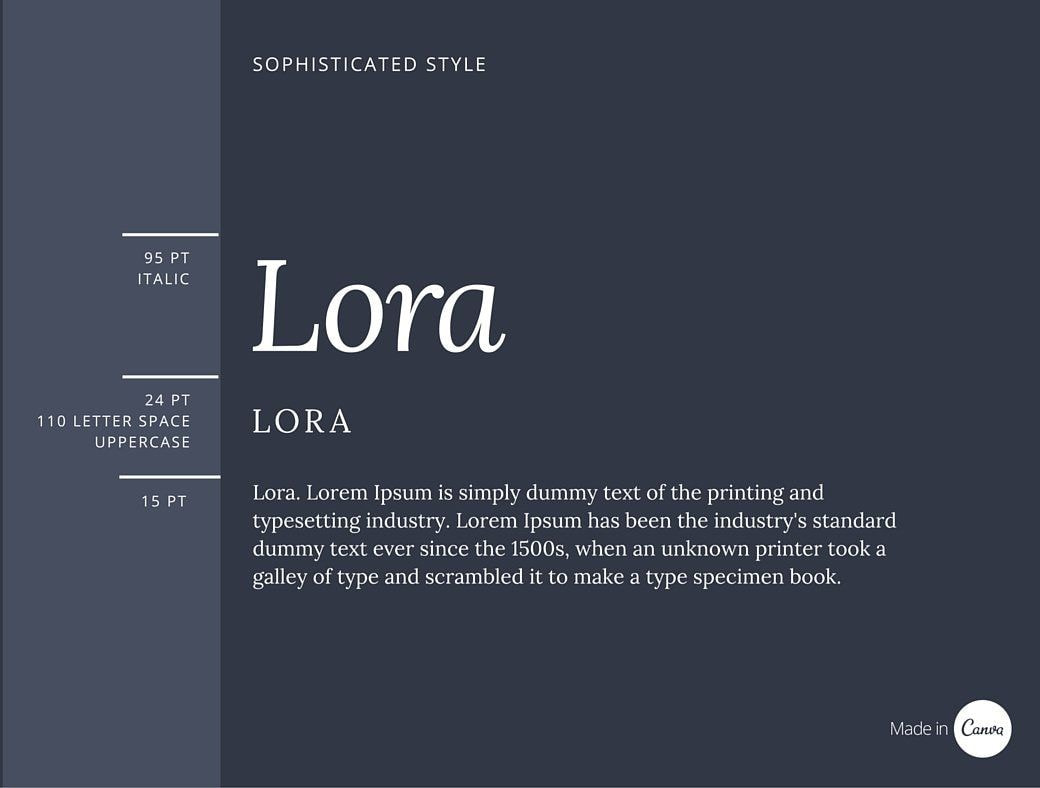Viewport: 1040px width, 788px height.
Task: Click the "24 PT" size label
Action: pos(167,400)
